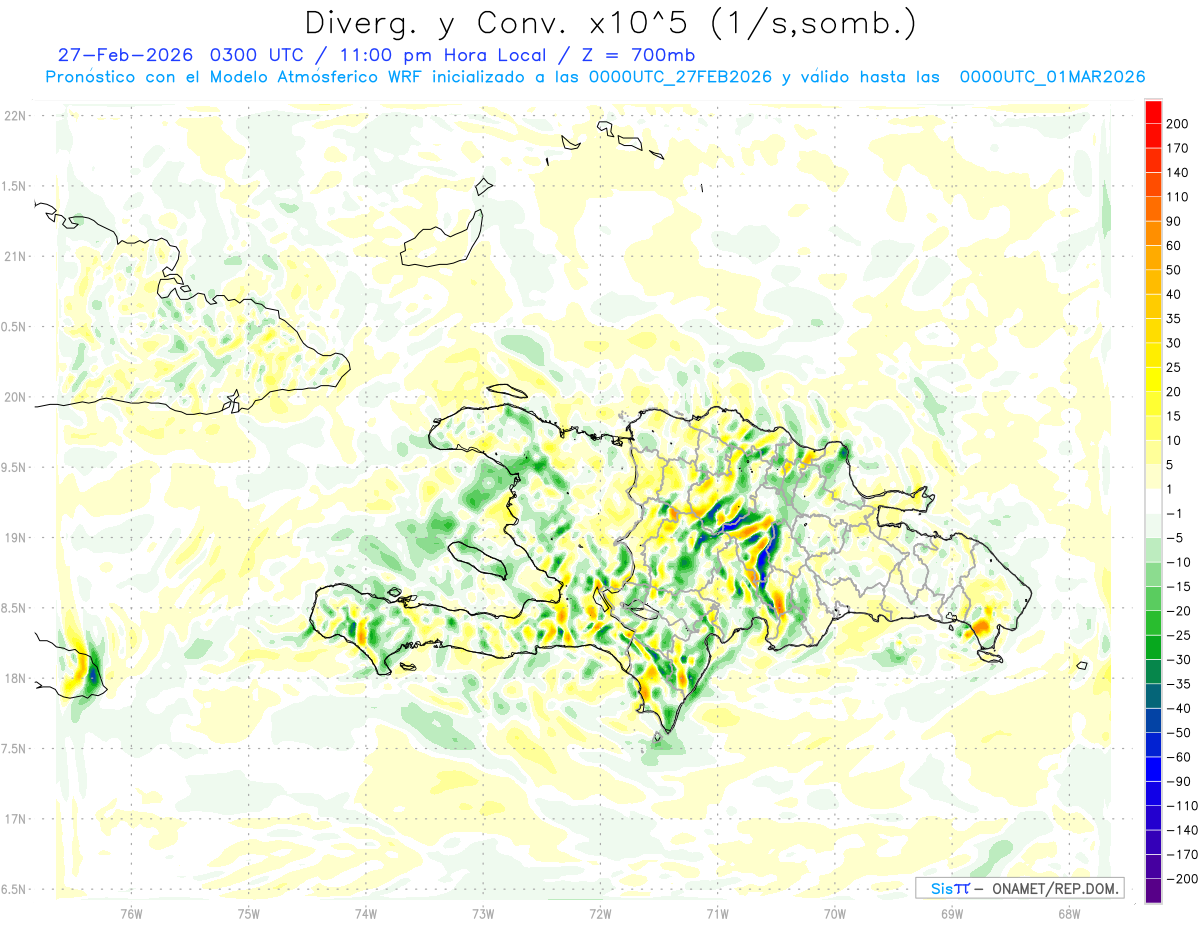This screenshot has width=1200, height=927.
Task: Click the 8.5N latitude label
Action: point(15,608)
